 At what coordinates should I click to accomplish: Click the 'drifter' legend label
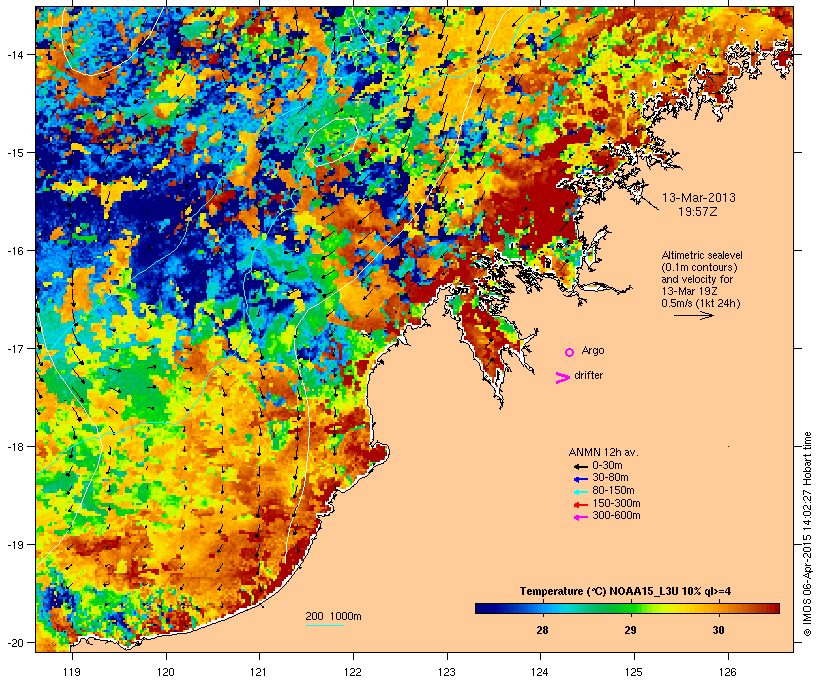pyautogui.click(x=588, y=375)
